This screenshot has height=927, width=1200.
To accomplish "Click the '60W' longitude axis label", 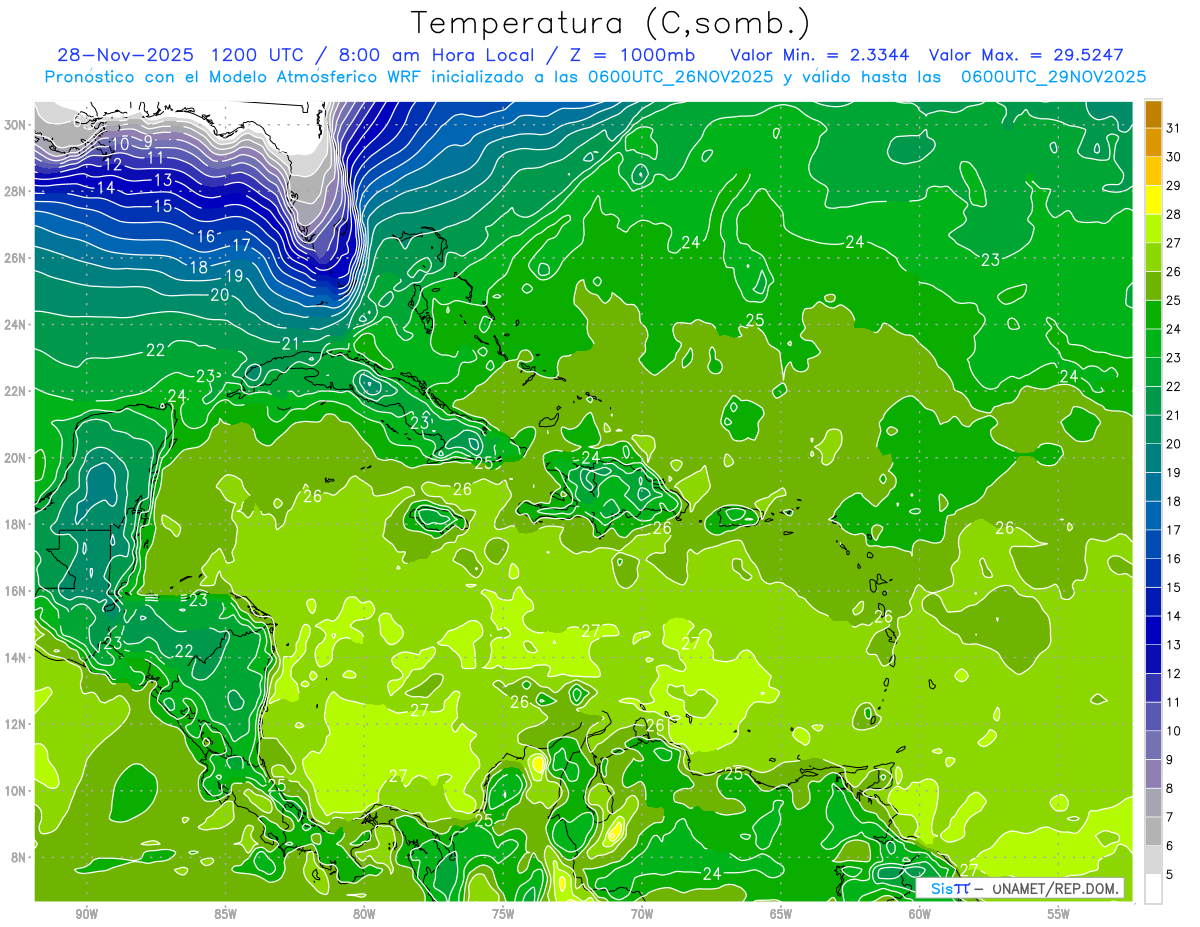I will [920, 914].
